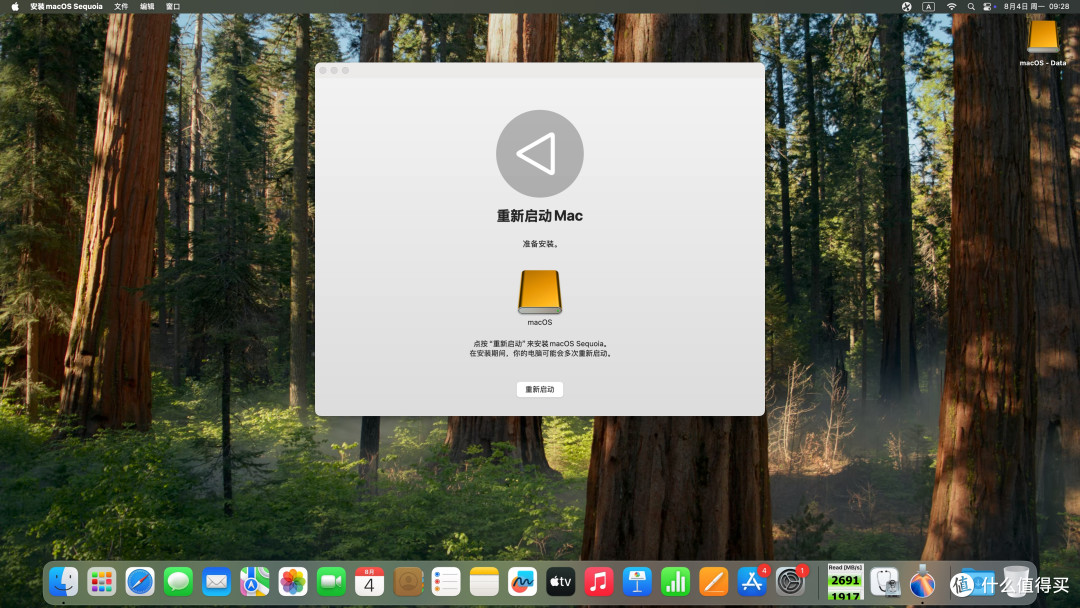The height and width of the screenshot is (608, 1080).
Task: Open the Read MB/s disk speed app
Action: tap(845, 582)
